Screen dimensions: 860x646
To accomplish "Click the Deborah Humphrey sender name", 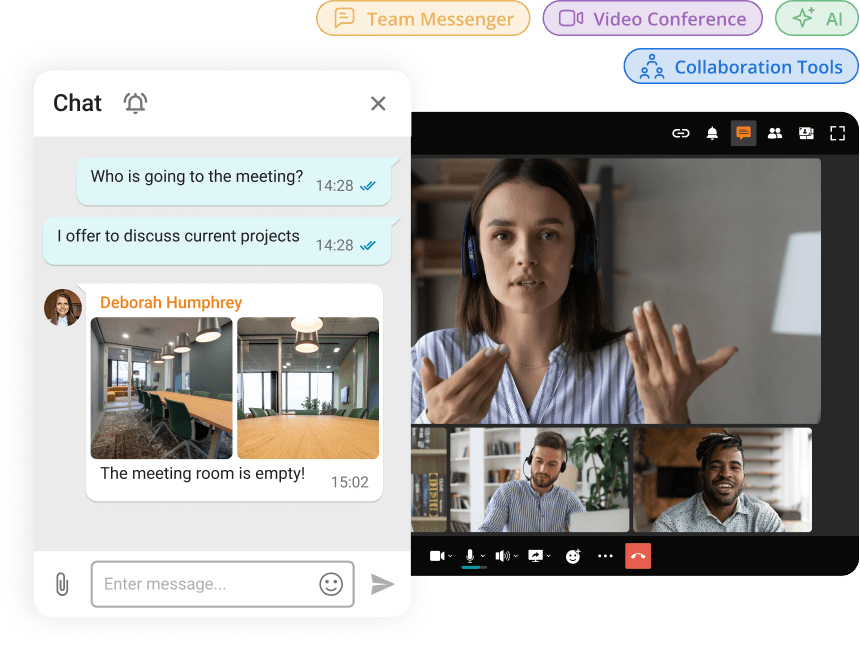I will point(171,303).
